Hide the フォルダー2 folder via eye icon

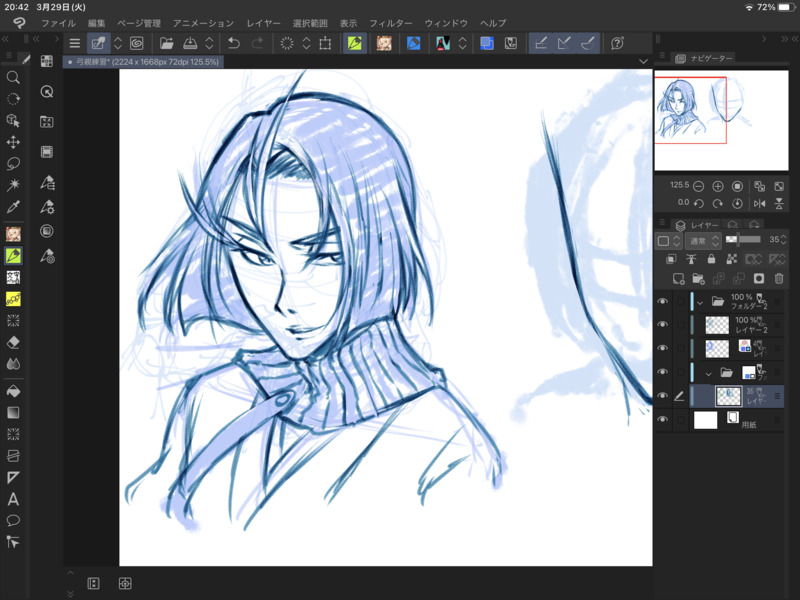pos(662,301)
